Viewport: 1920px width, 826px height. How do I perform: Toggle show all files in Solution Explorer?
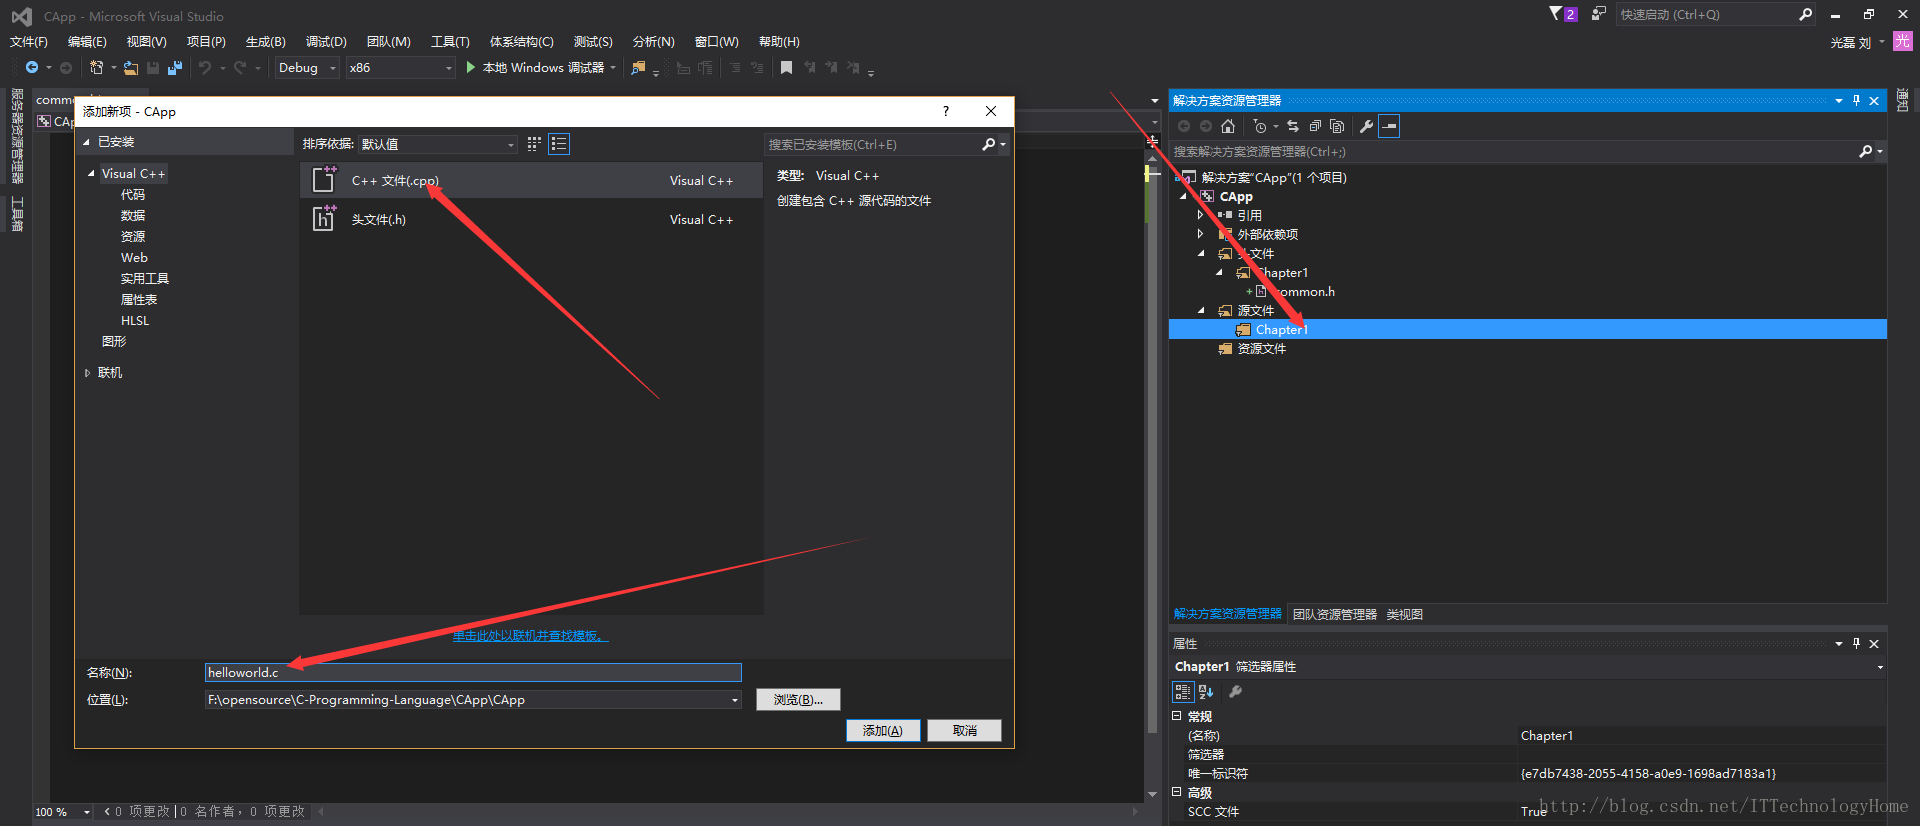pyautogui.click(x=1337, y=126)
